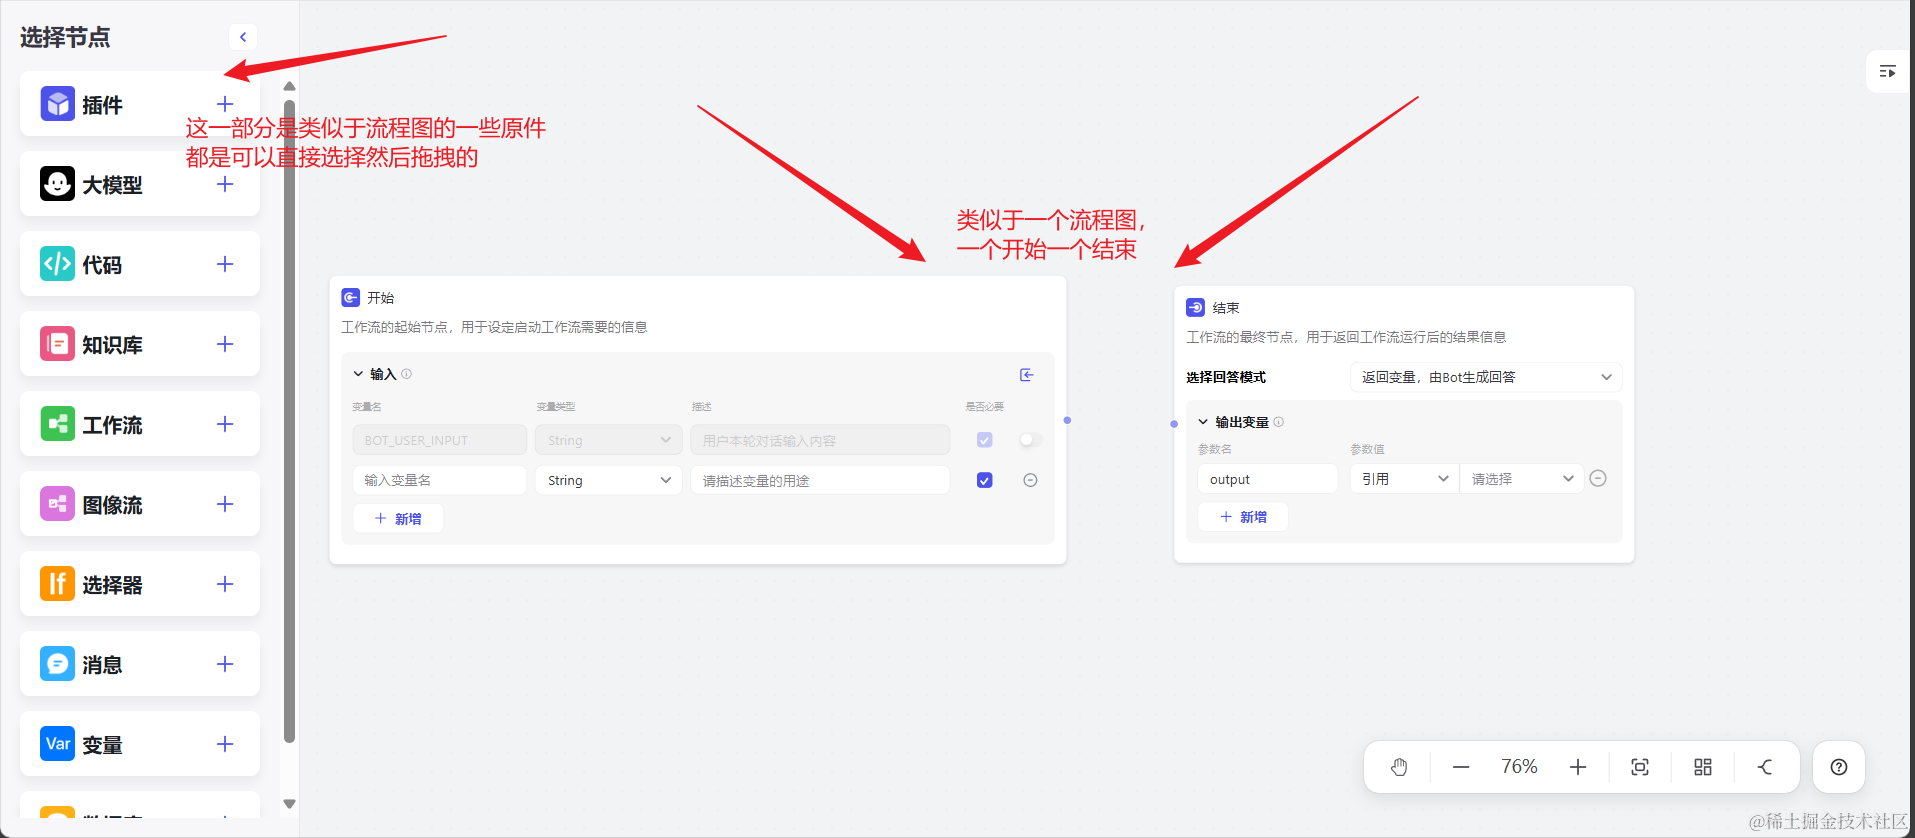The height and width of the screenshot is (838, 1915).
Task: Toggle the disabled BOT_USER_INPUT required checkbox
Action: pos(985,441)
